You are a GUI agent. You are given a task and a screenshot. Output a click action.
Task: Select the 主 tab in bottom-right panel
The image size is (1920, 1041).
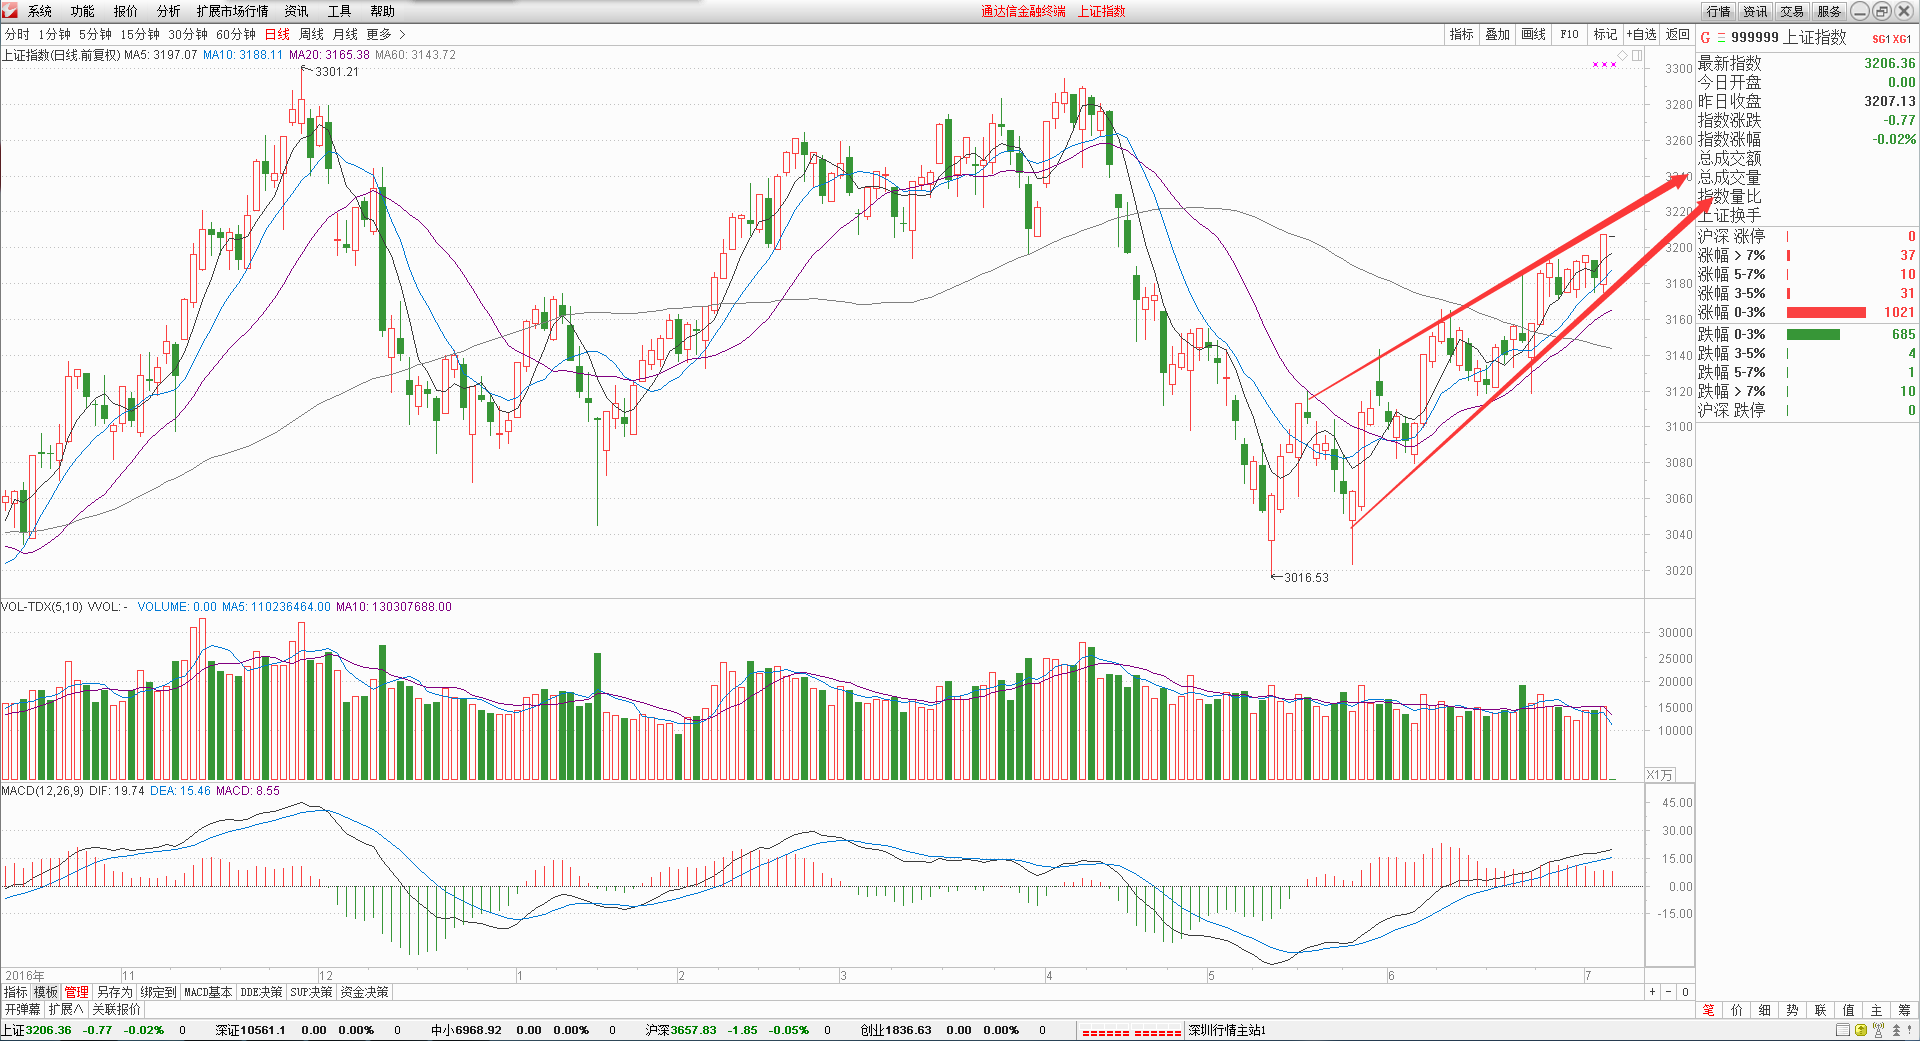(1877, 1010)
